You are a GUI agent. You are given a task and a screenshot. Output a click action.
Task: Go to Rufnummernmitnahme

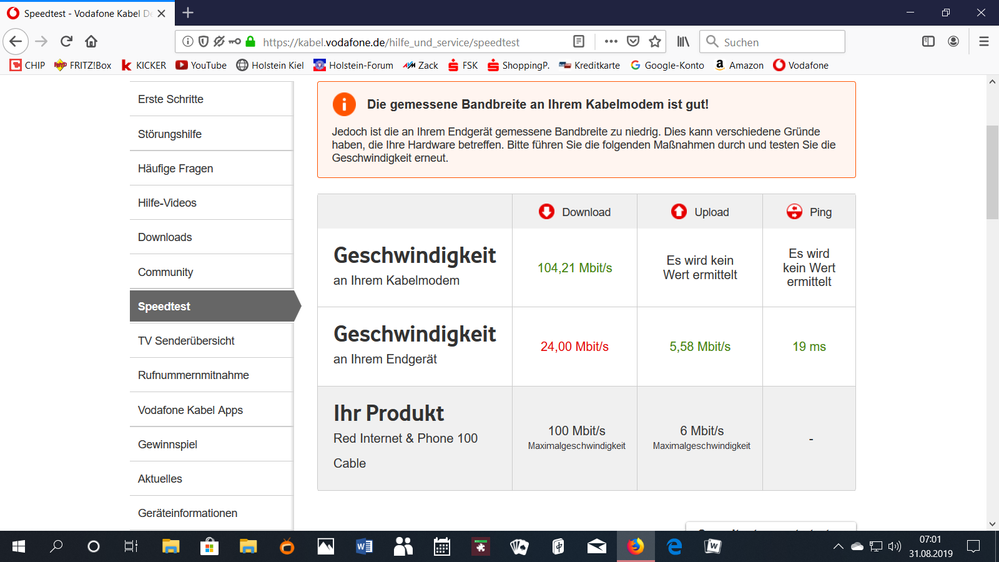tap(212, 375)
